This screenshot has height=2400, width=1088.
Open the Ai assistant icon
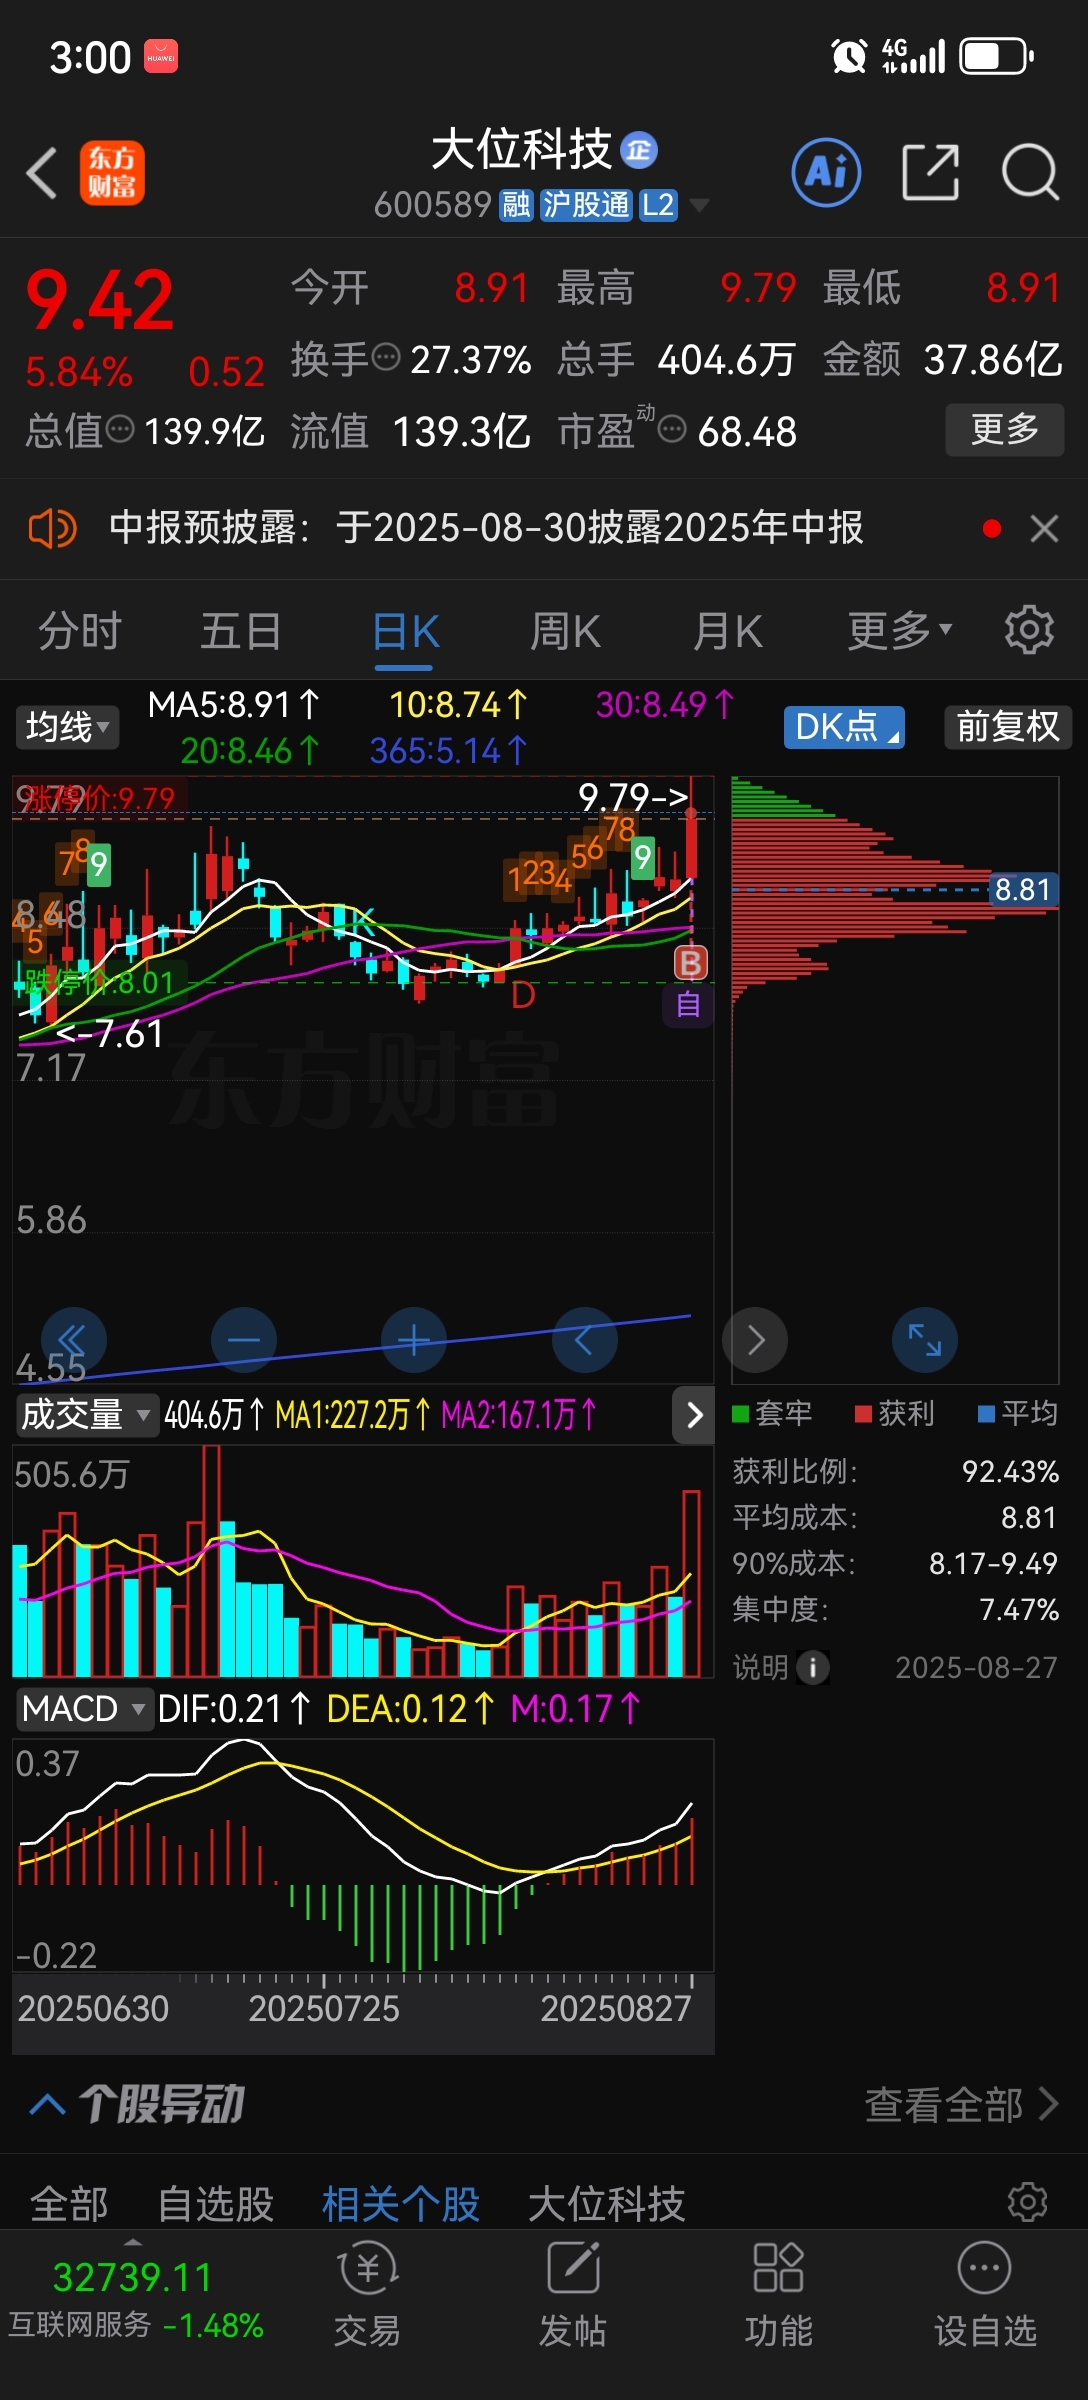coord(826,172)
